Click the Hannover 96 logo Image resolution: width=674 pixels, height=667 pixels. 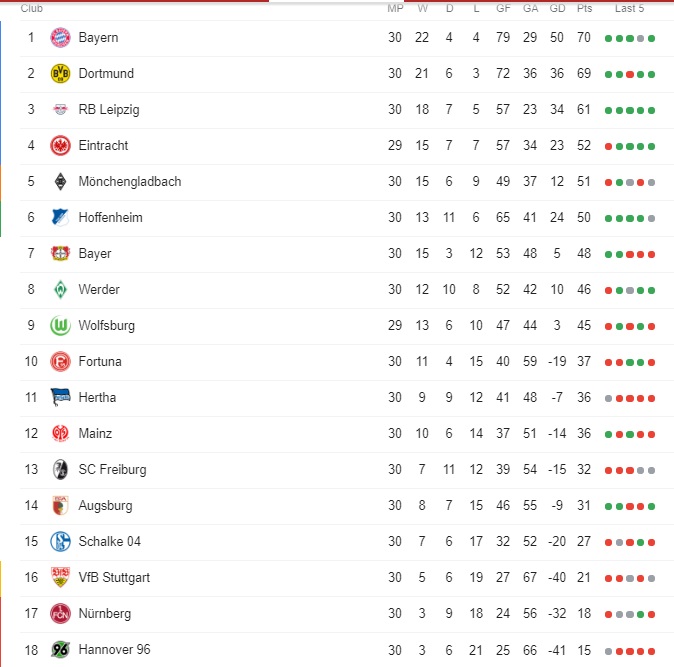60,649
